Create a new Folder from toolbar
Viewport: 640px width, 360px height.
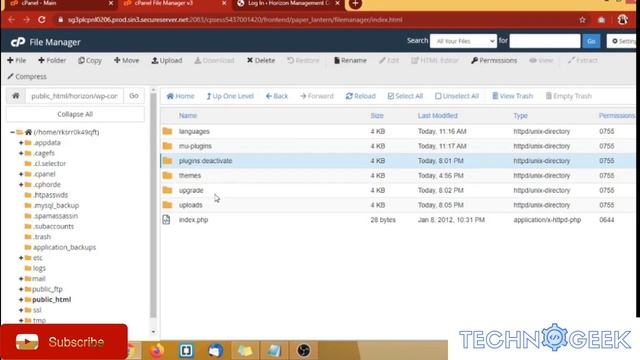[x=52, y=60]
